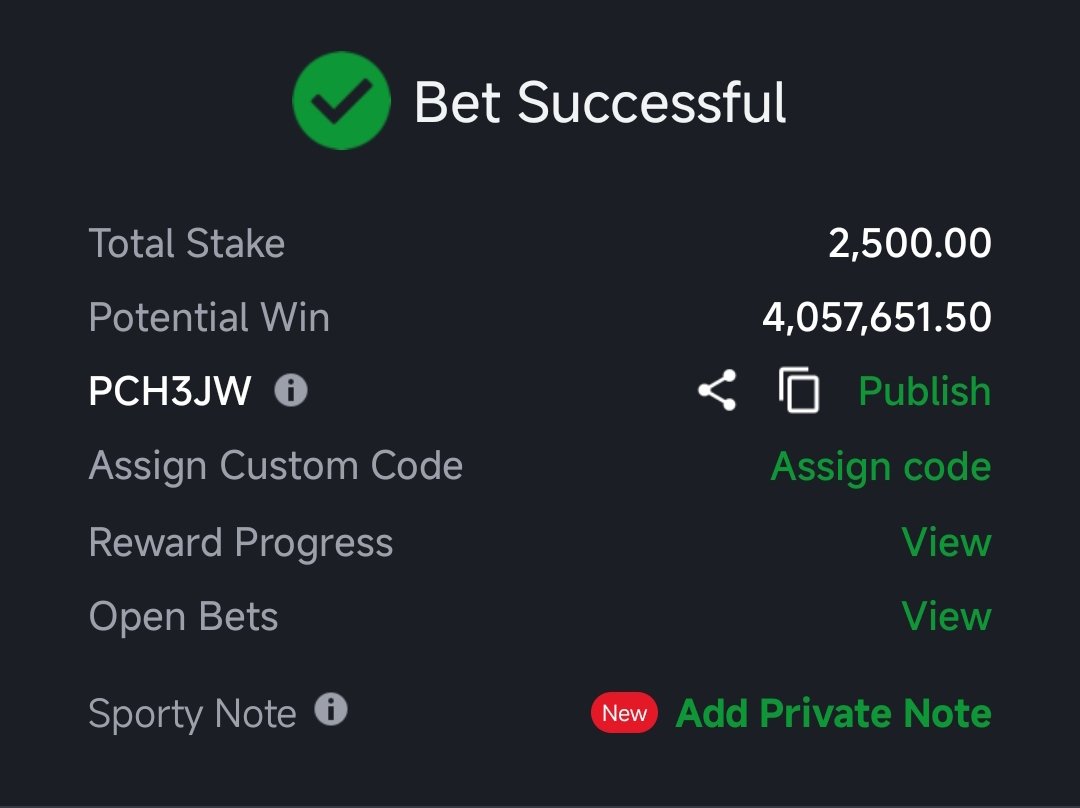Viewport: 1080px width, 808px height.
Task: Add Private Note to this bet
Action: [x=834, y=713]
